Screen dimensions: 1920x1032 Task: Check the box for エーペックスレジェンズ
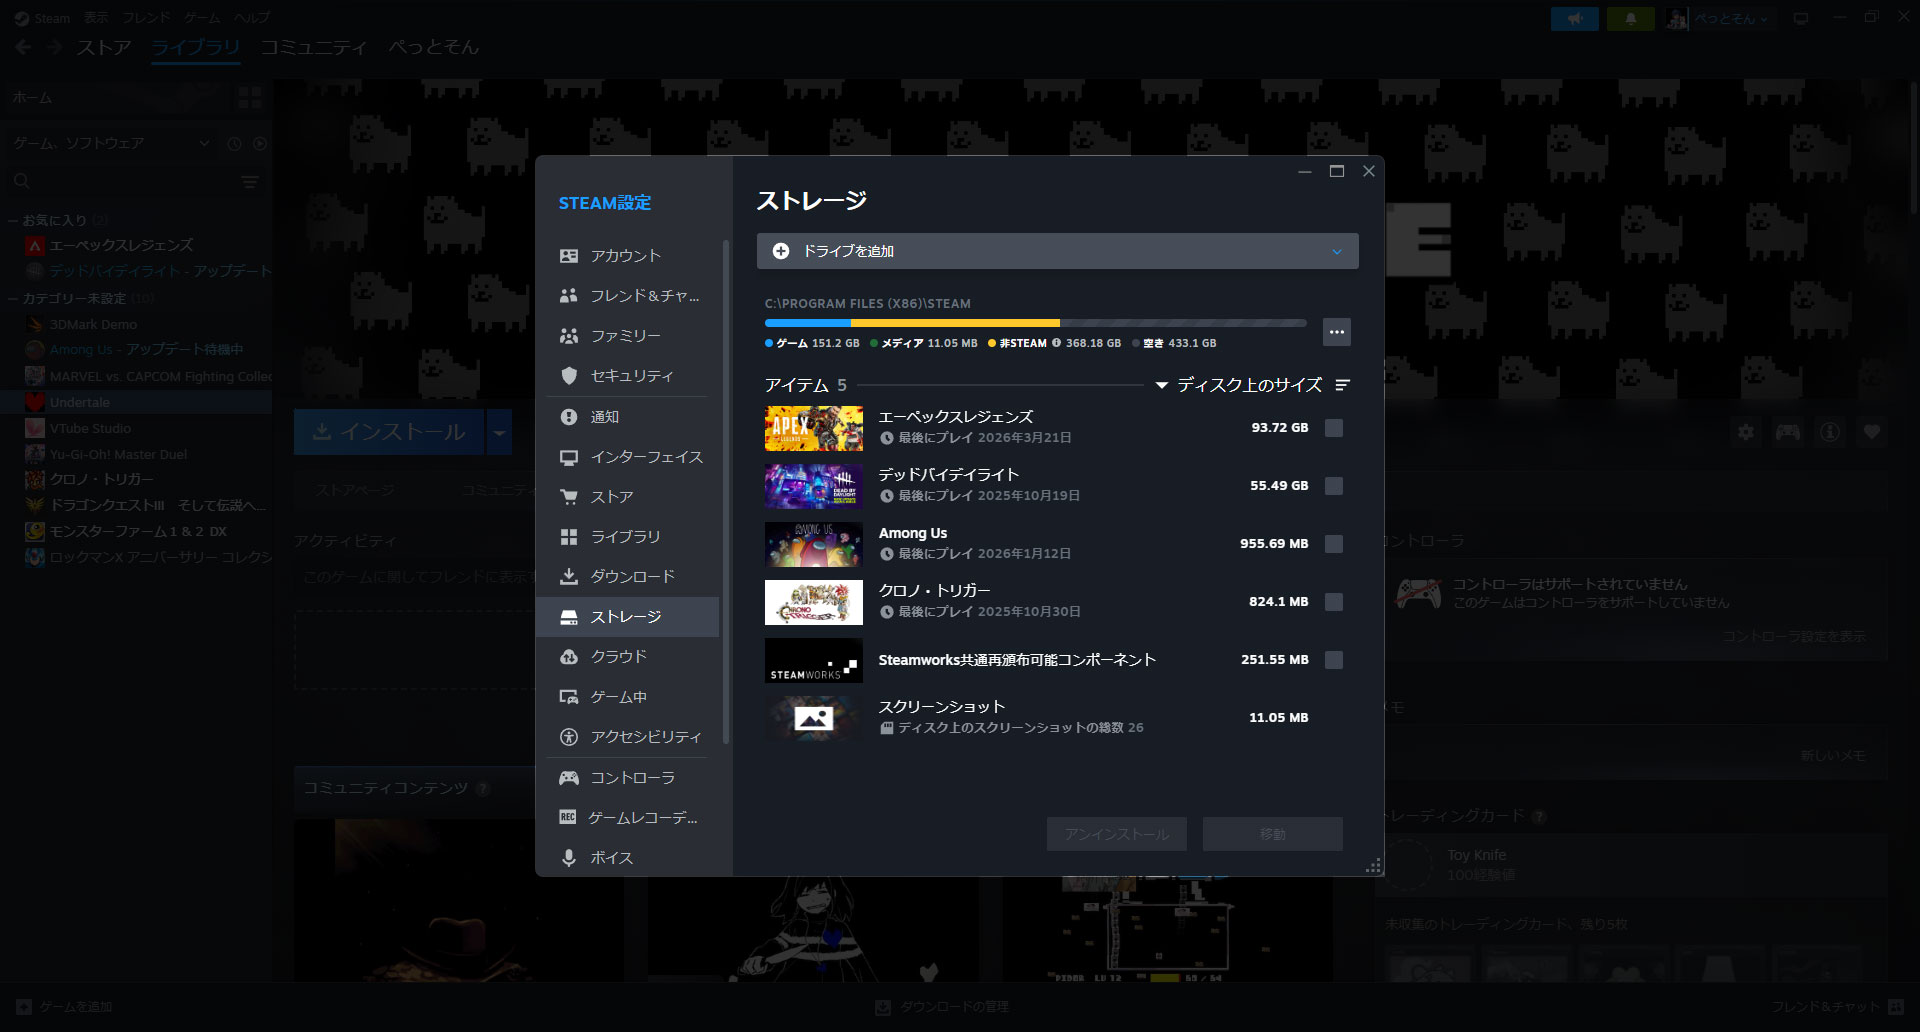coord(1333,428)
